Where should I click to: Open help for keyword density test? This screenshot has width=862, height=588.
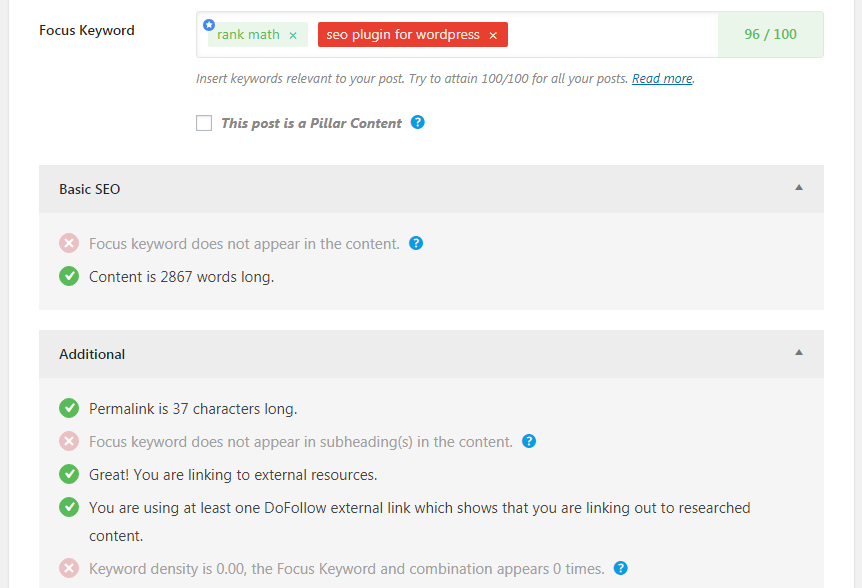(x=621, y=569)
